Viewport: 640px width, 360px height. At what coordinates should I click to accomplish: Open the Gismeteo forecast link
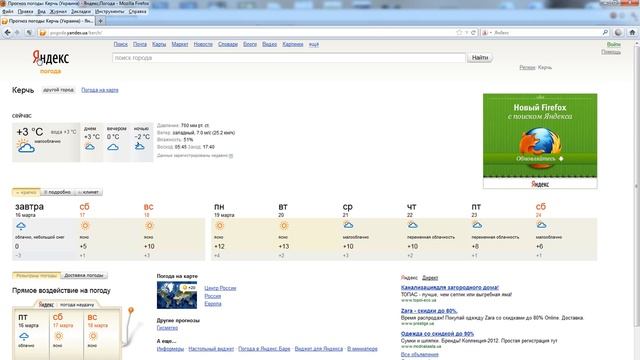tap(167, 328)
